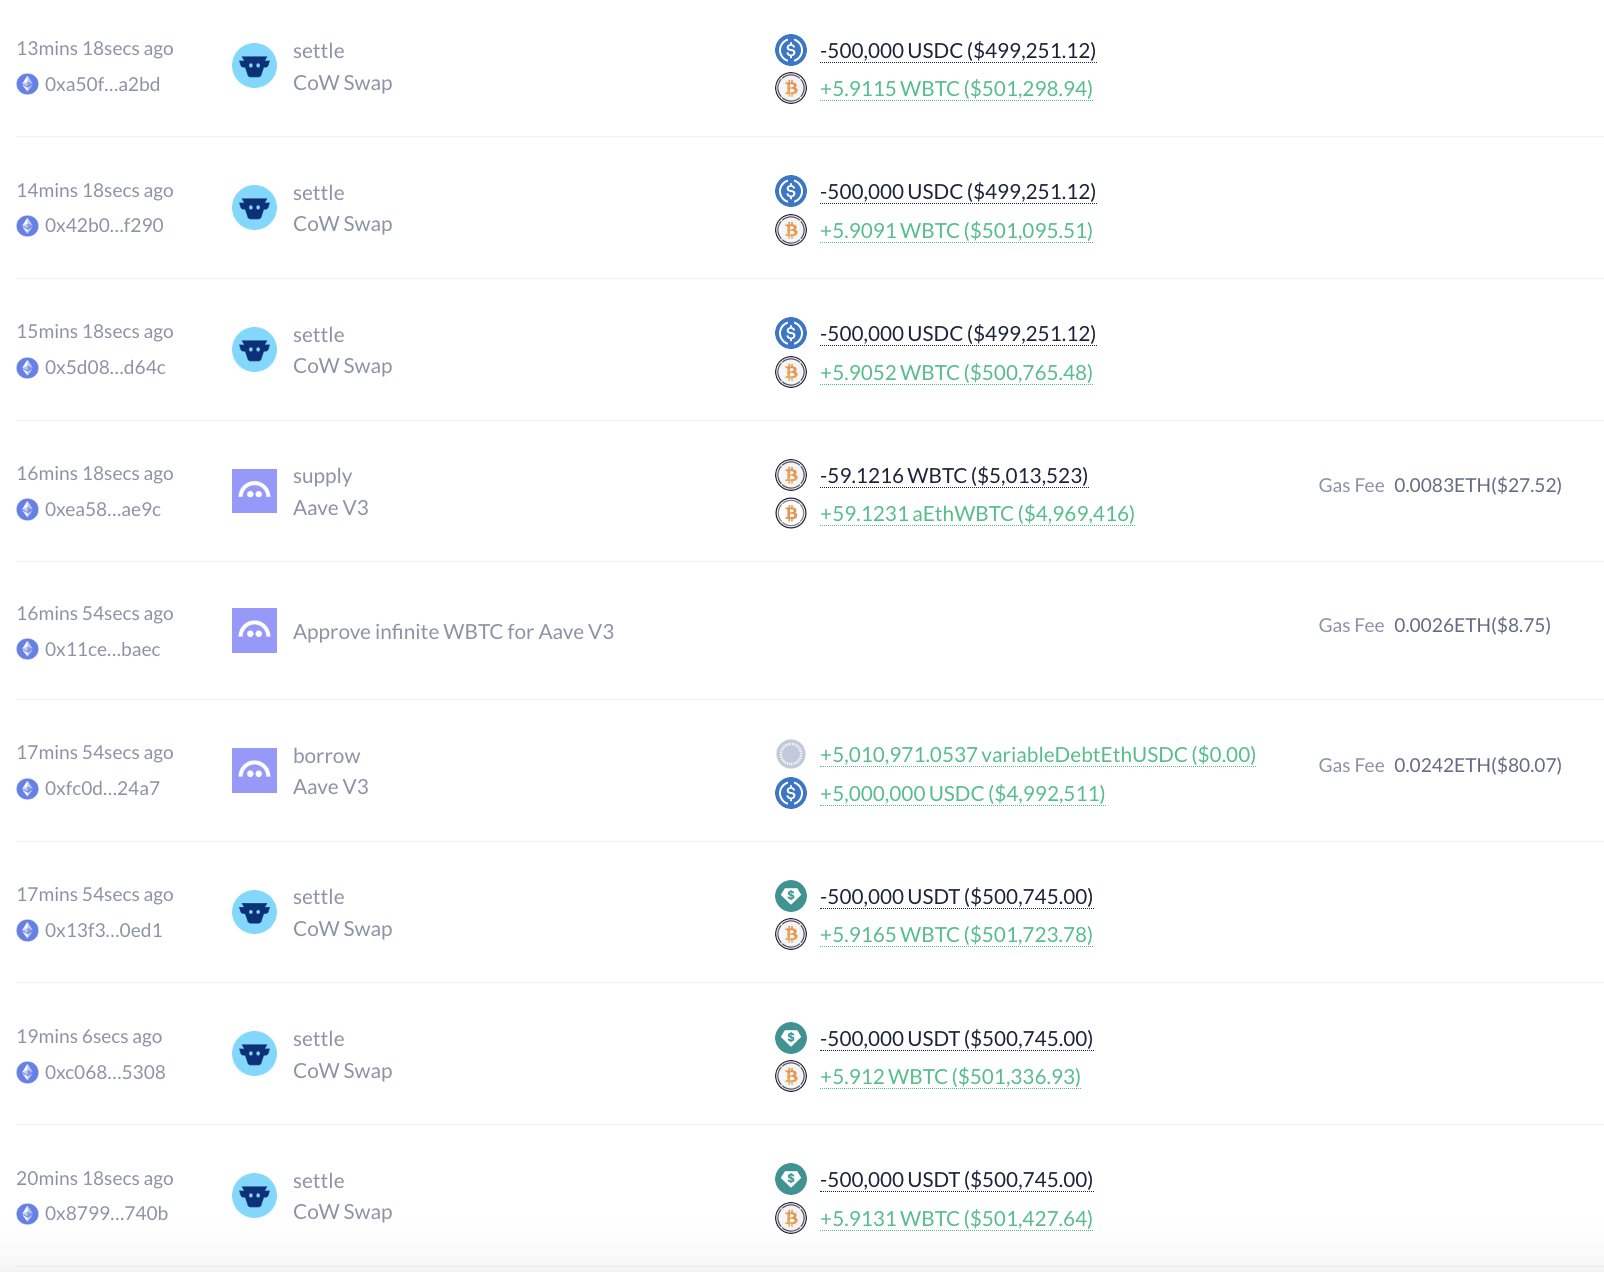This screenshot has width=1604, height=1272.
Task: Open the +5.9165 WBTC ($501,723.78) amount
Action: coord(956,935)
